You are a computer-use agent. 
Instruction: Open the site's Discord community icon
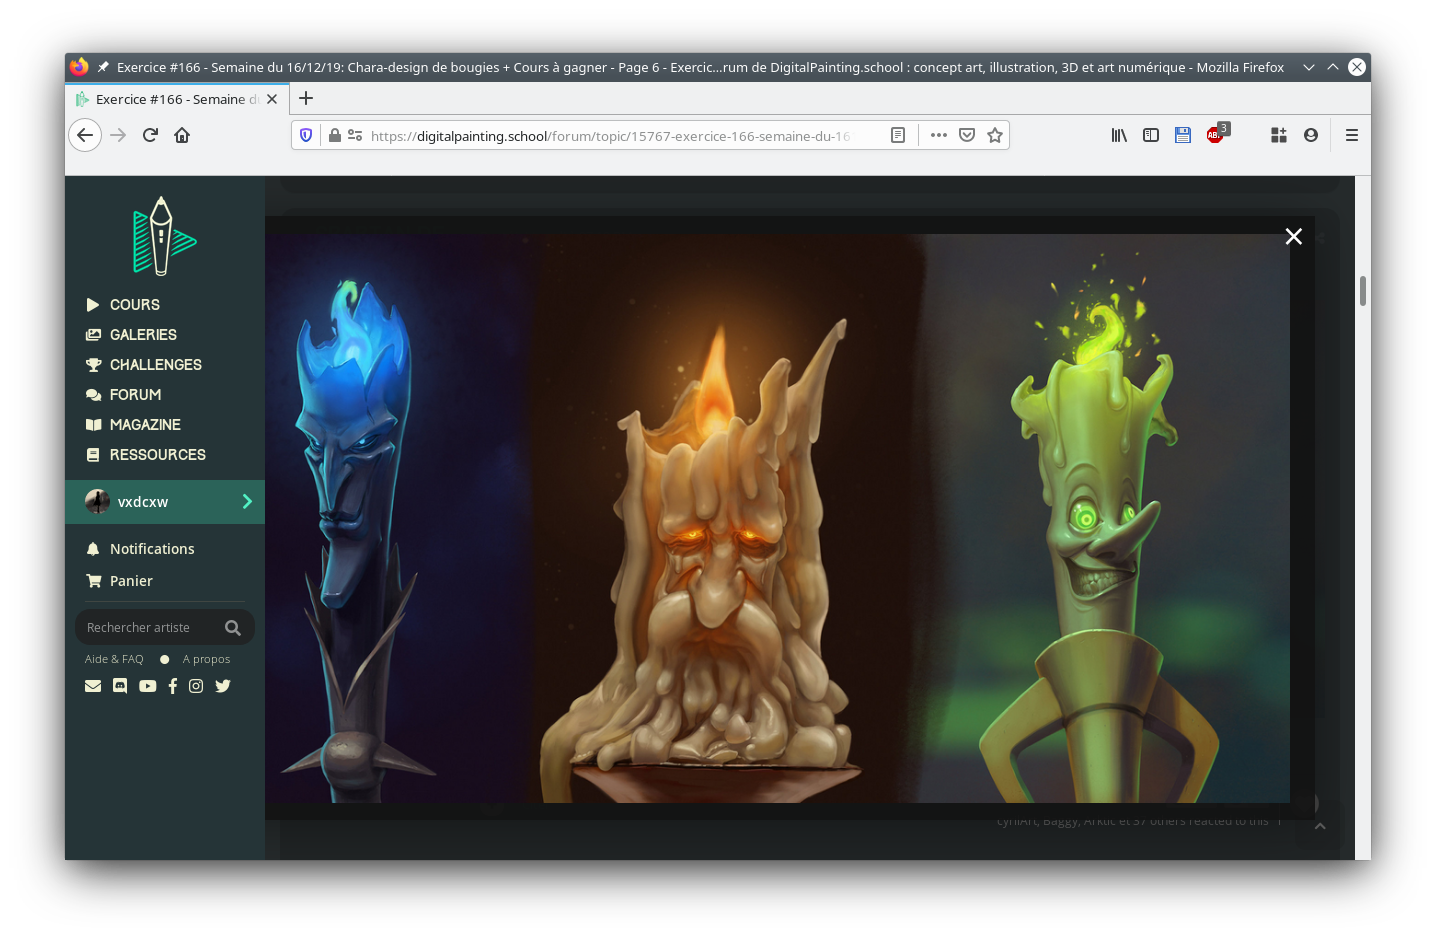(x=120, y=685)
